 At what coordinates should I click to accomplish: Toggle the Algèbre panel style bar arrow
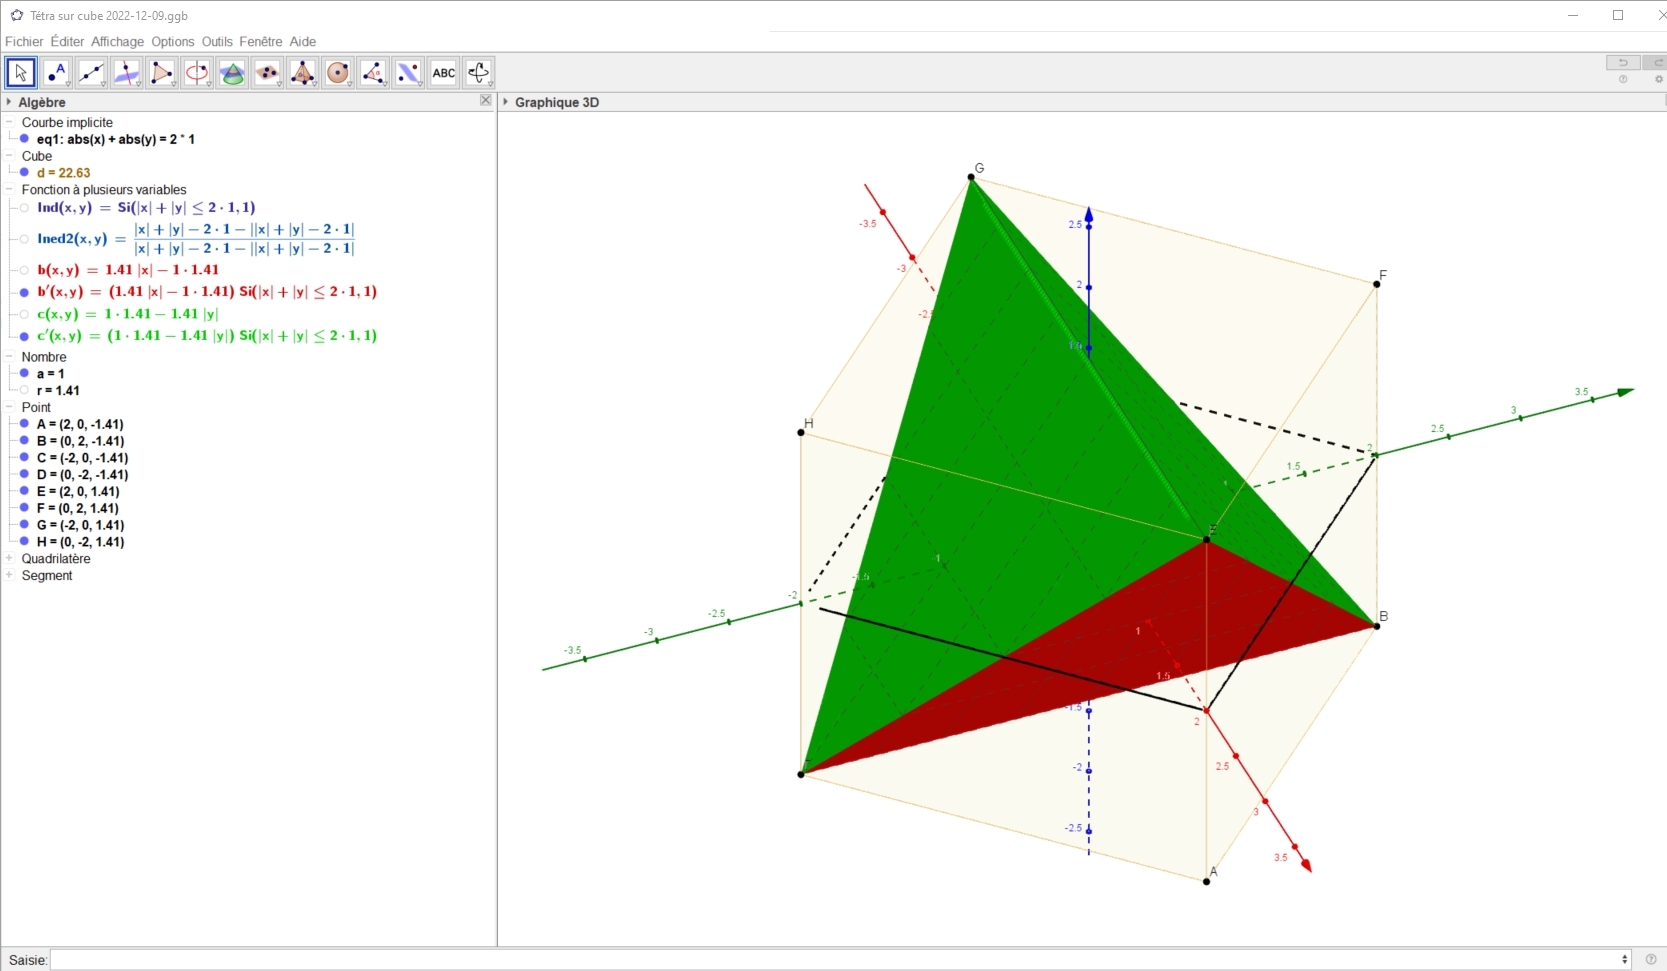(x=9, y=102)
